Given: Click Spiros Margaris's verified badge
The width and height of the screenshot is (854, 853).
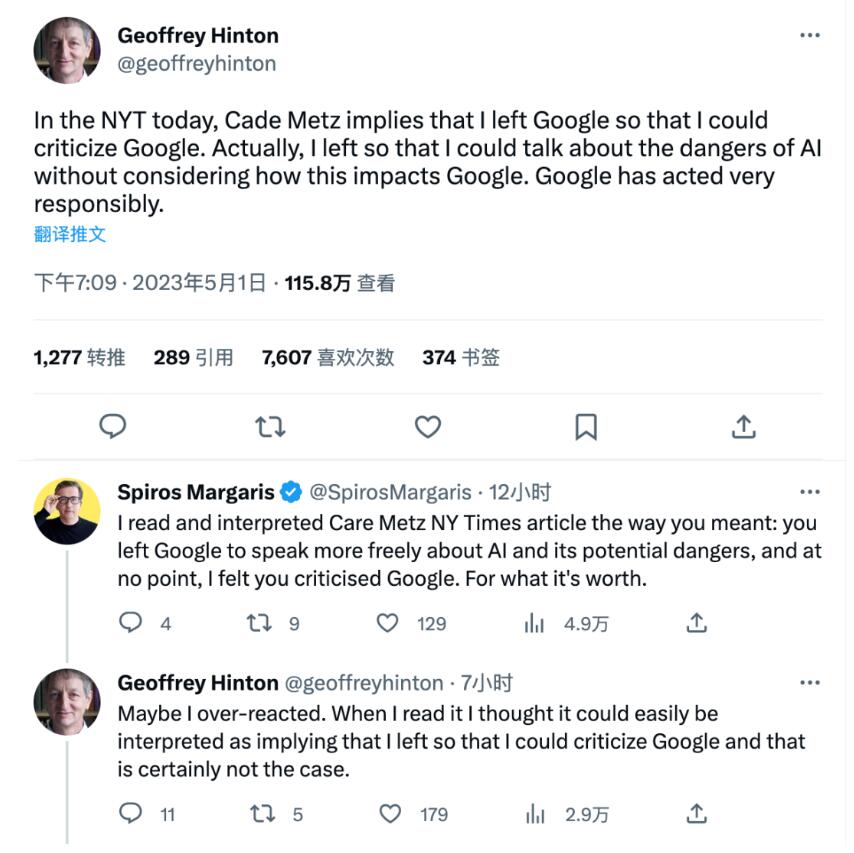Looking at the screenshot, I should (290, 490).
